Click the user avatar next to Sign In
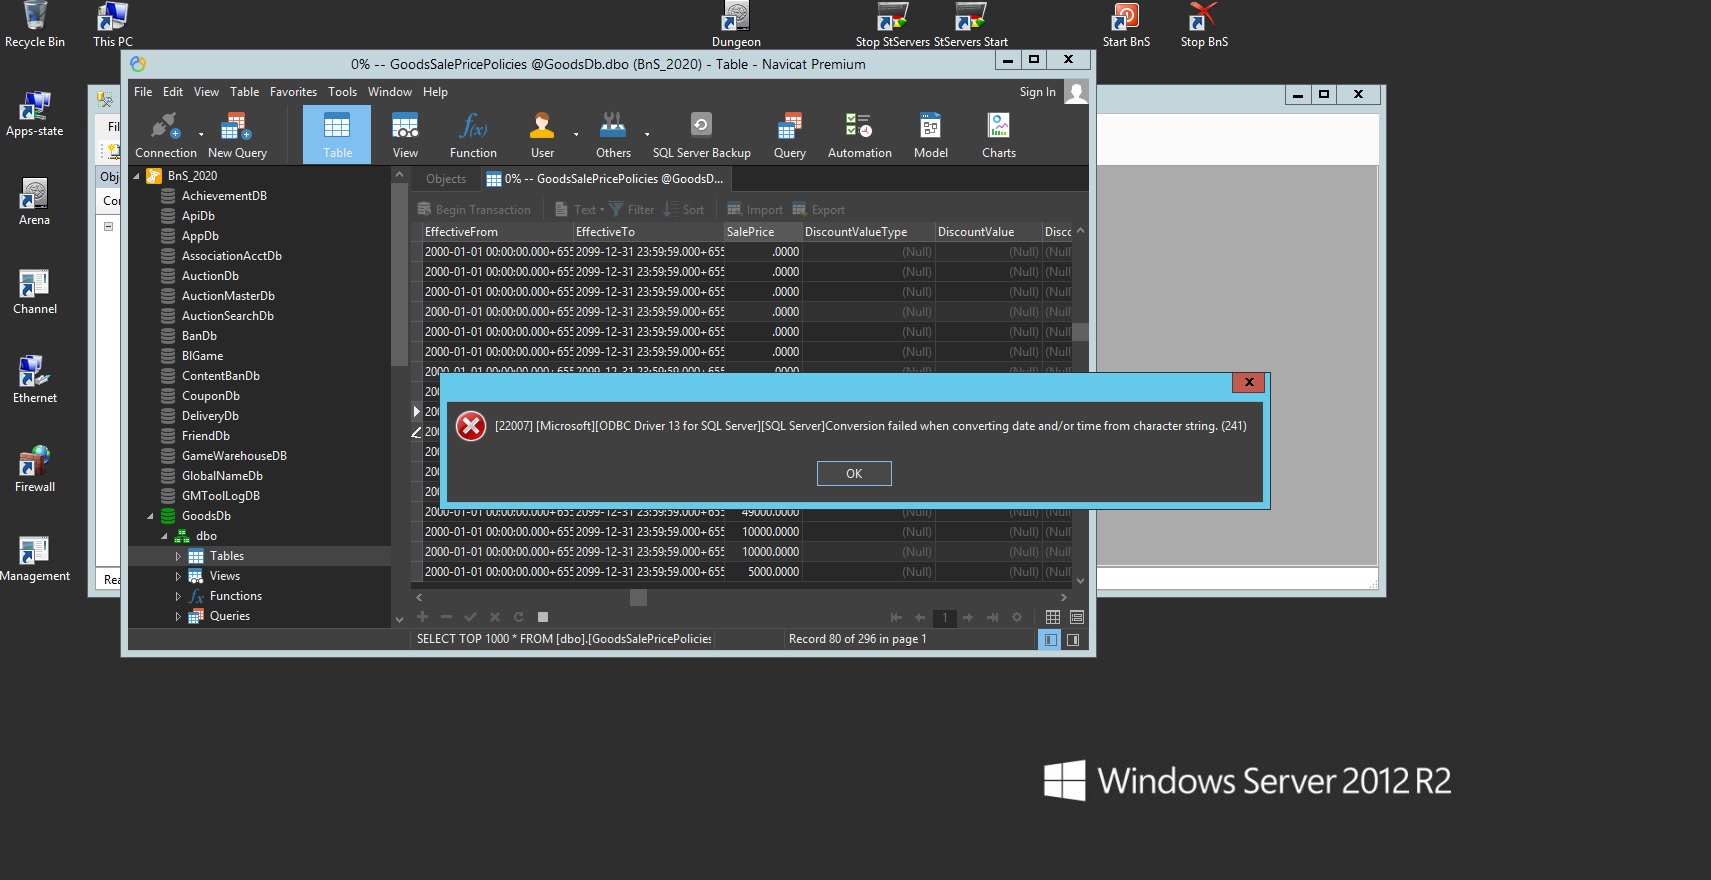This screenshot has height=880, width=1711. [1076, 92]
